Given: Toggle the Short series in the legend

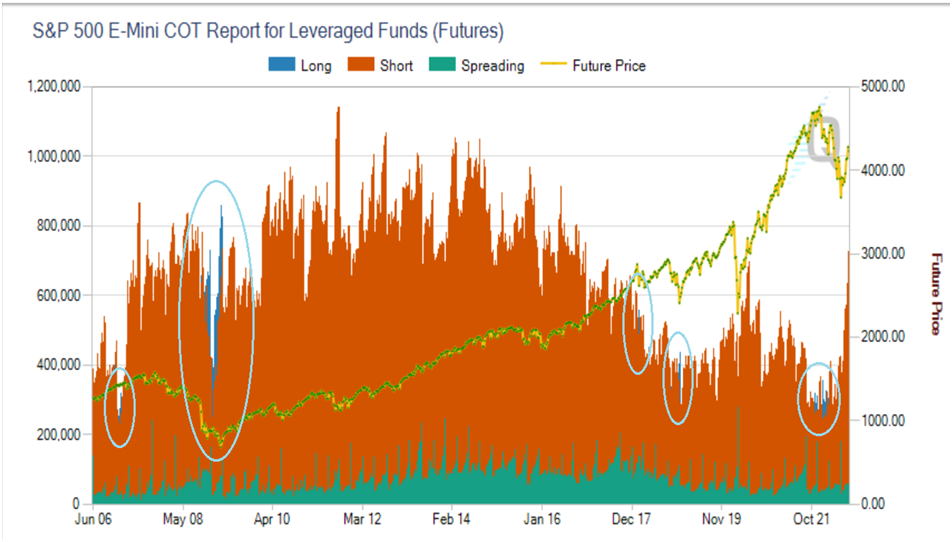Looking at the screenshot, I should 380,66.
